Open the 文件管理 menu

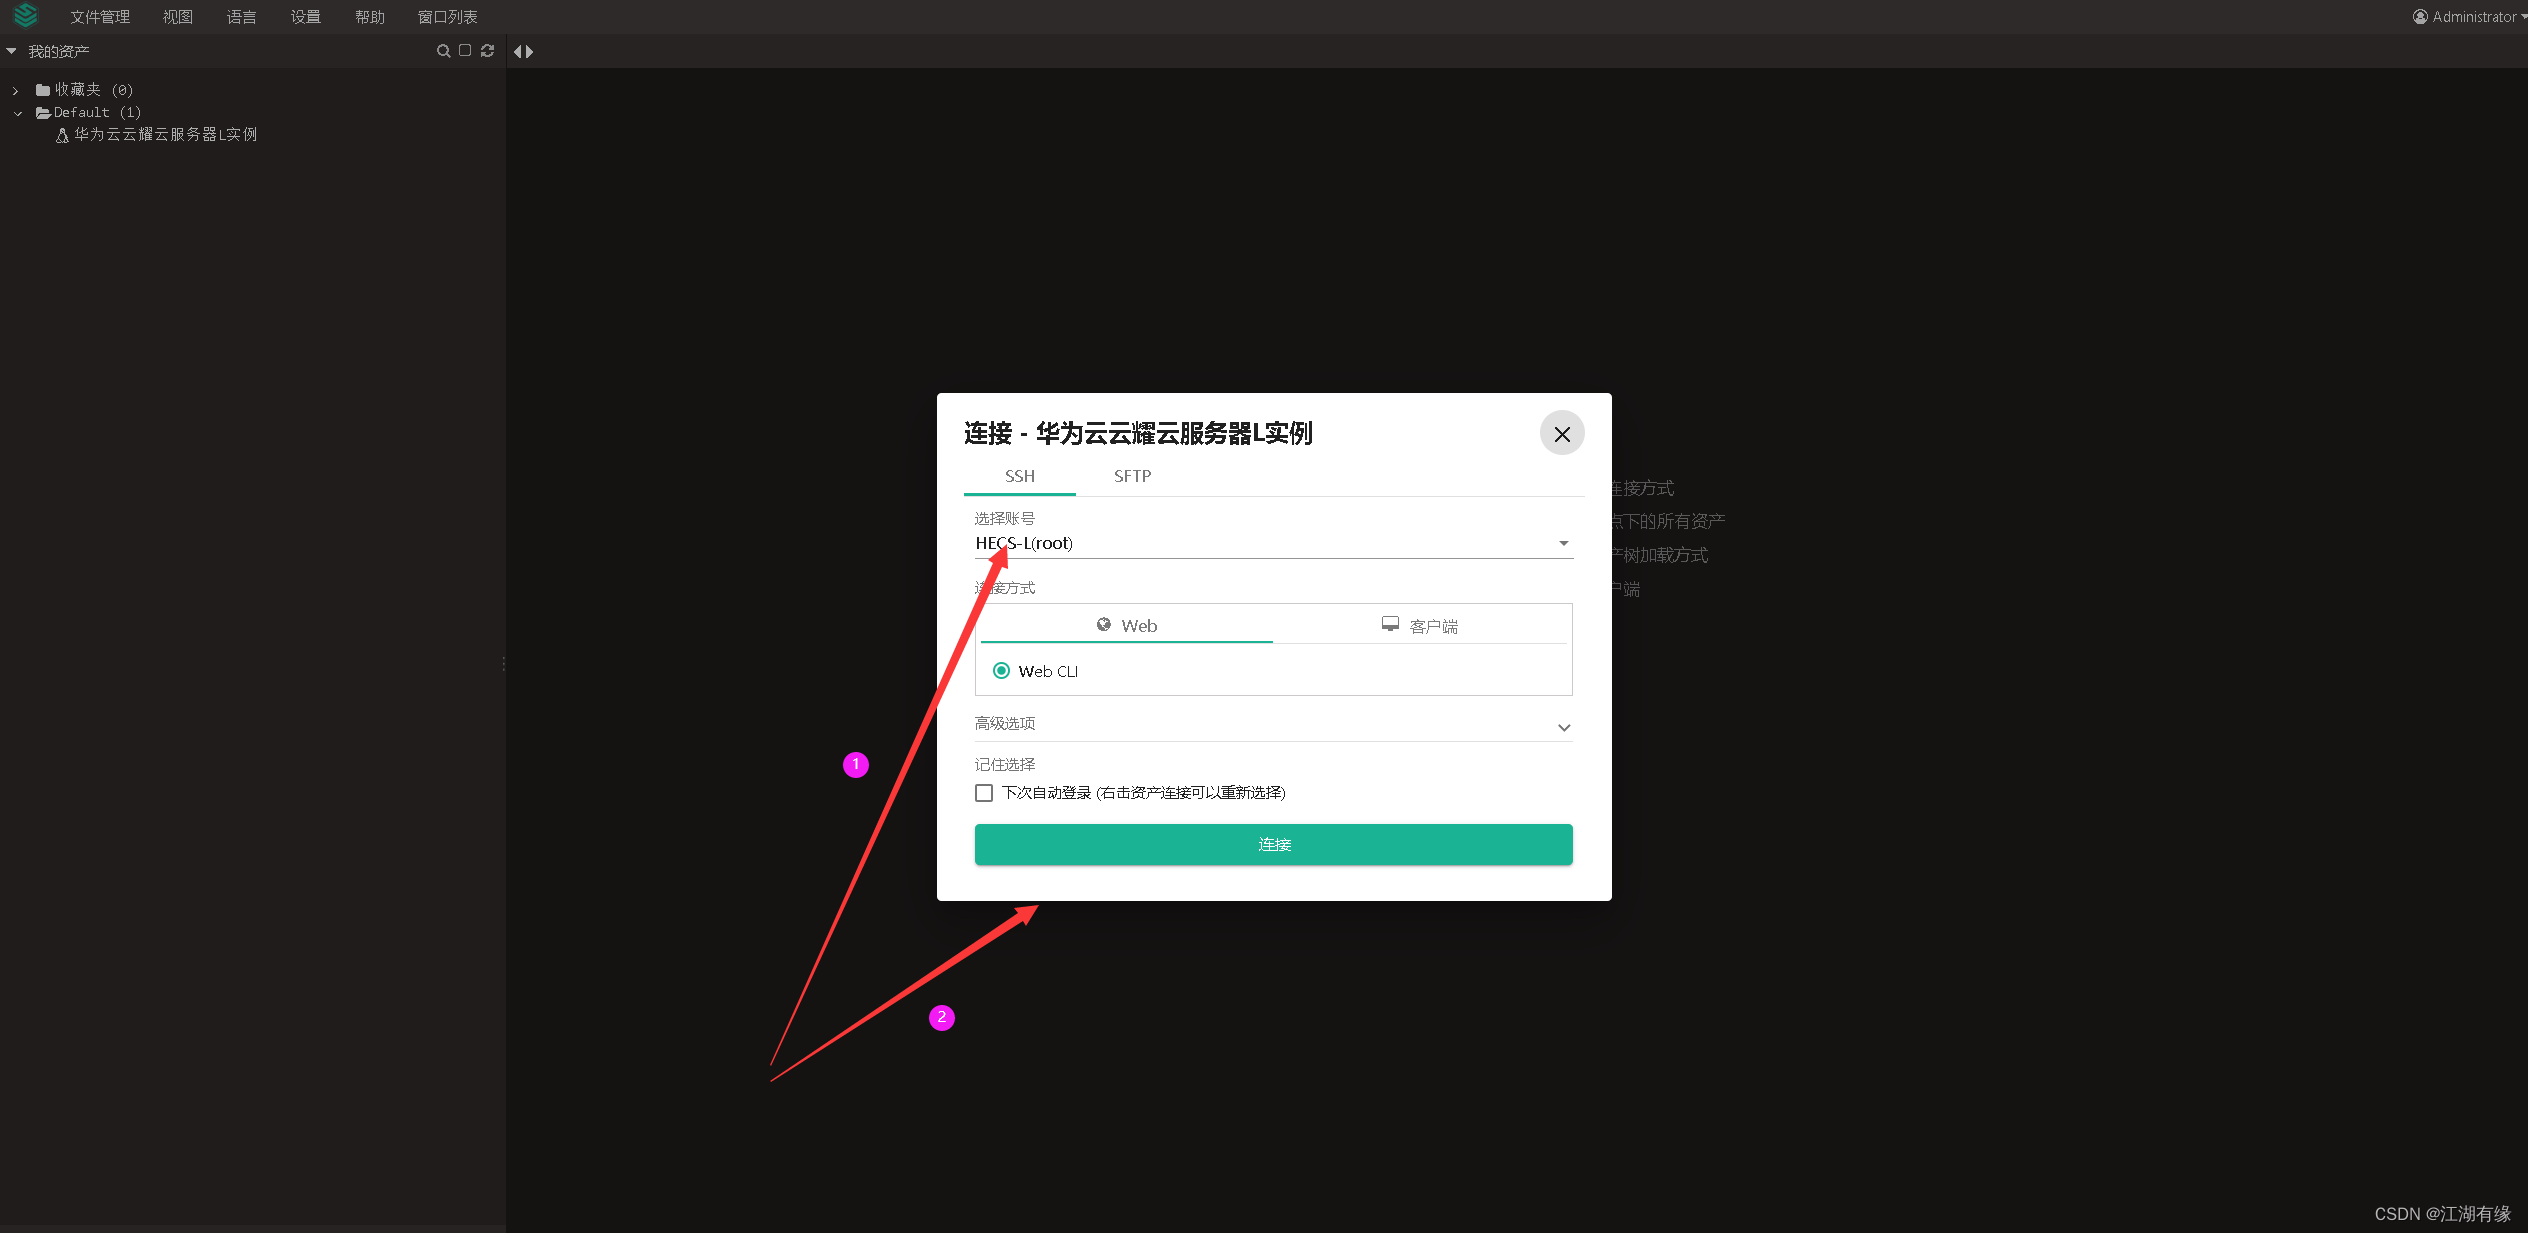click(x=100, y=17)
